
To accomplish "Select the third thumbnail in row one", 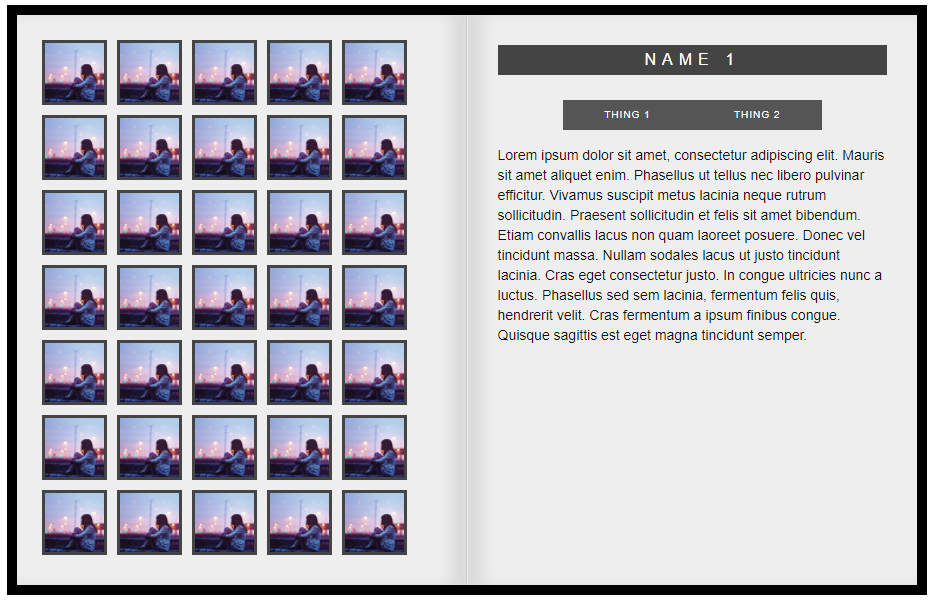I will [224, 72].
